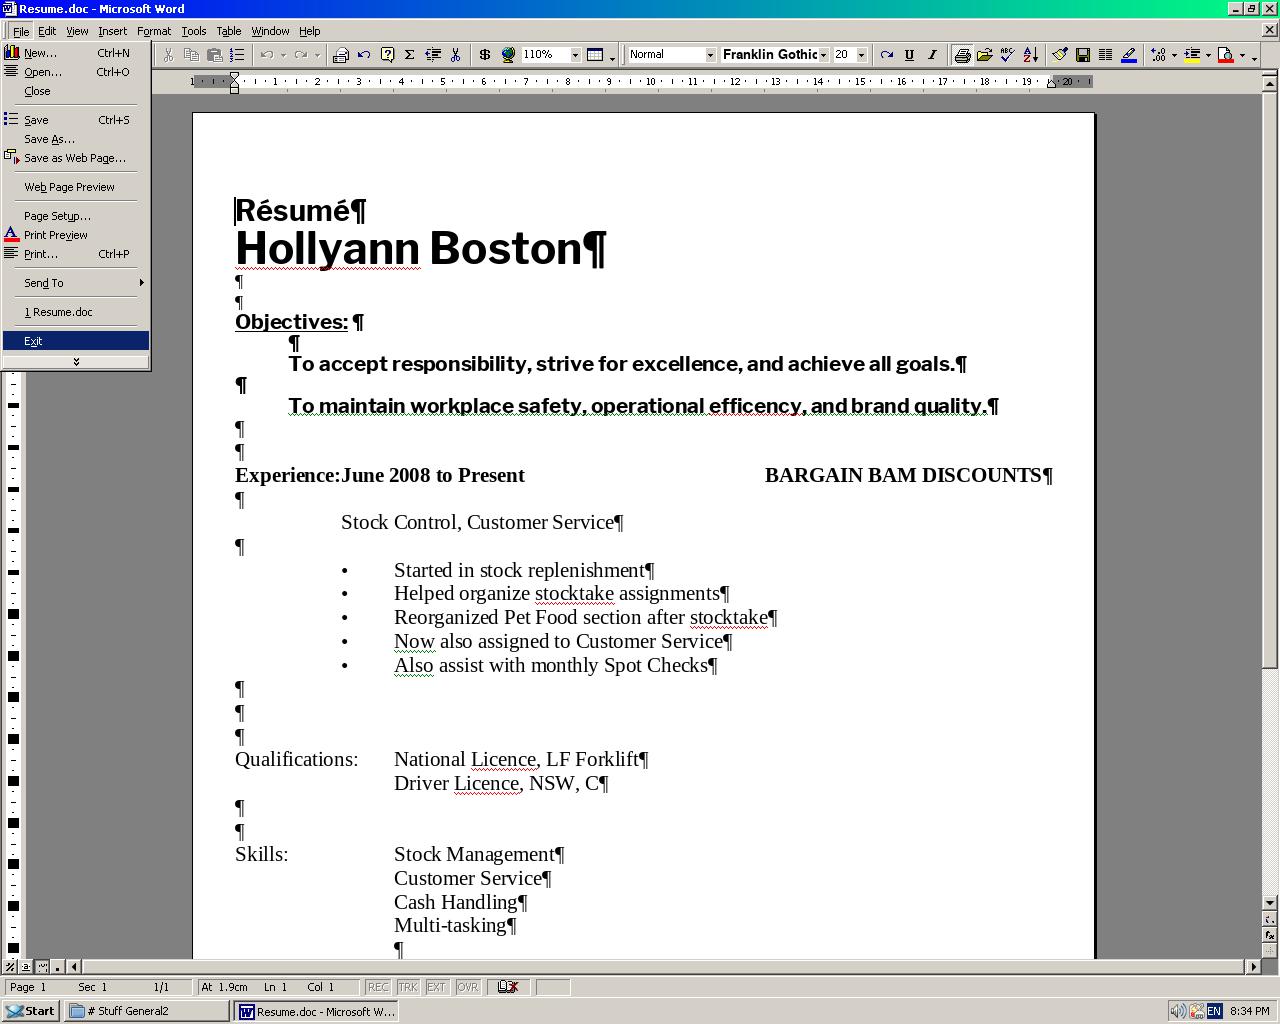Click Web Page Preview entry
This screenshot has width=1280, height=1024.
pos(76,187)
